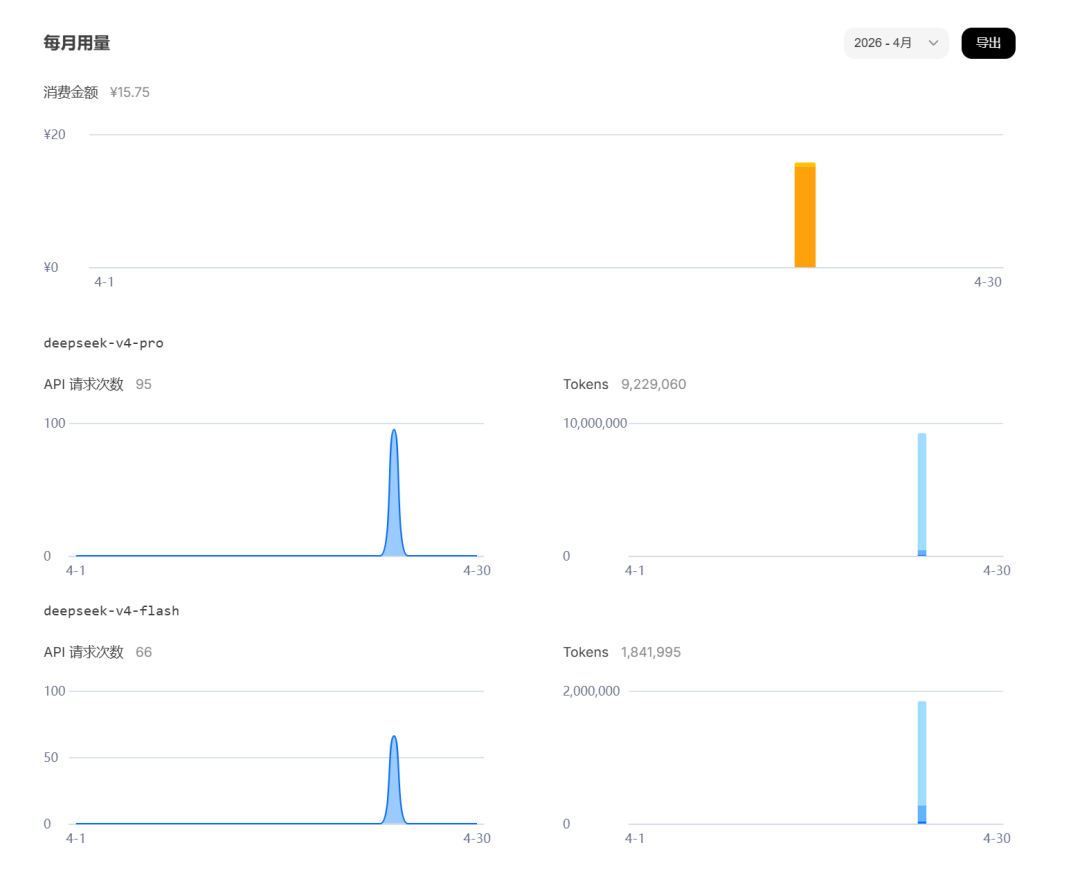Click the black 导出 export button
The image size is (1080, 870).
click(x=988, y=43)
